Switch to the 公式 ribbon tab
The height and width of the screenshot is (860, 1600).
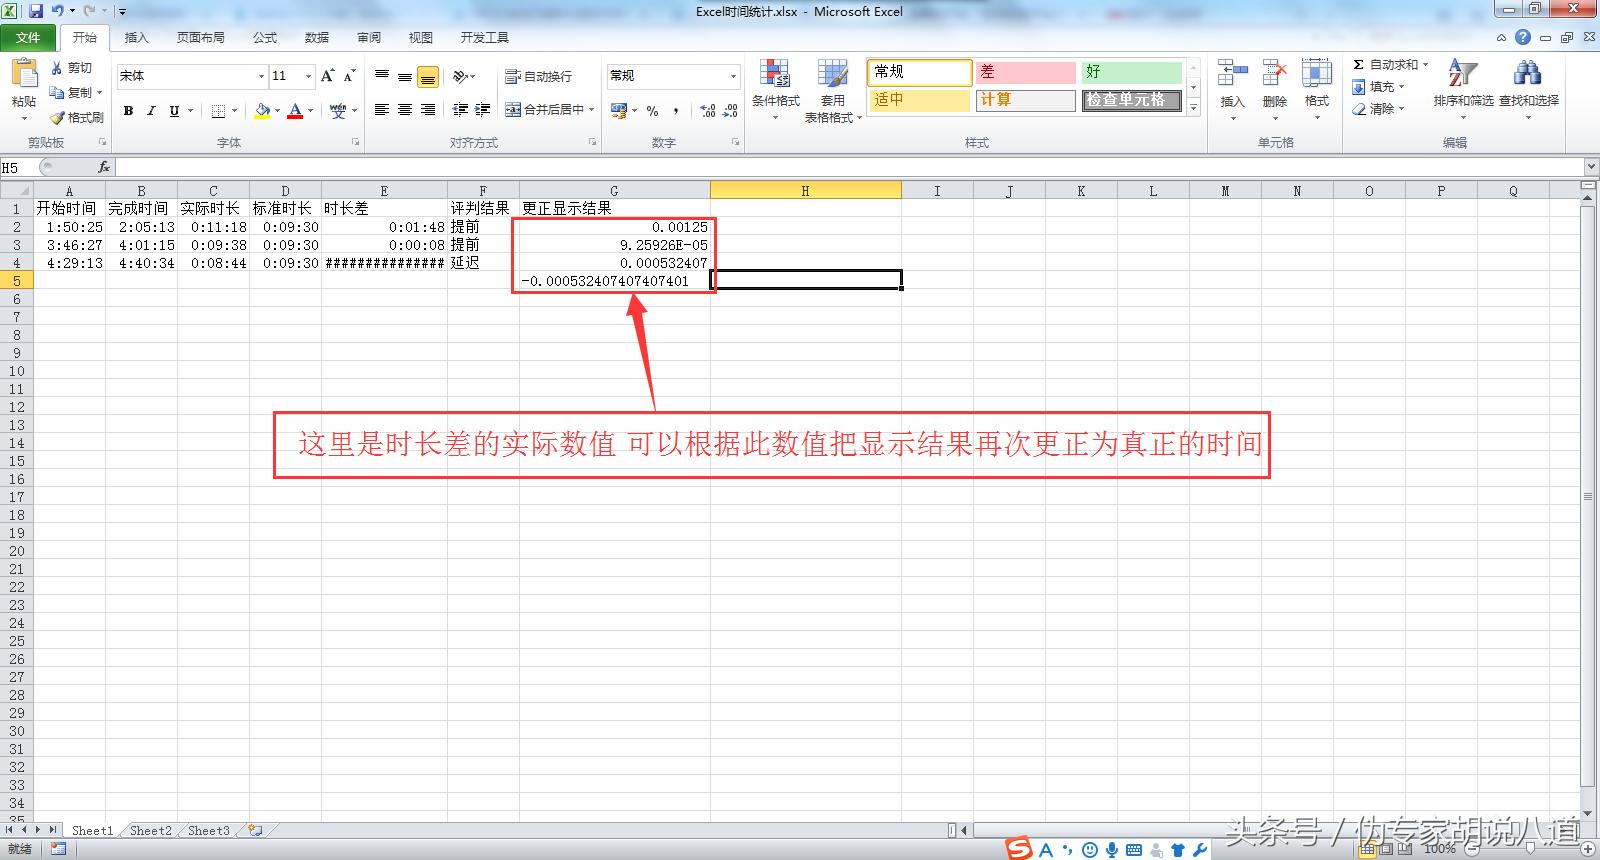265,38
